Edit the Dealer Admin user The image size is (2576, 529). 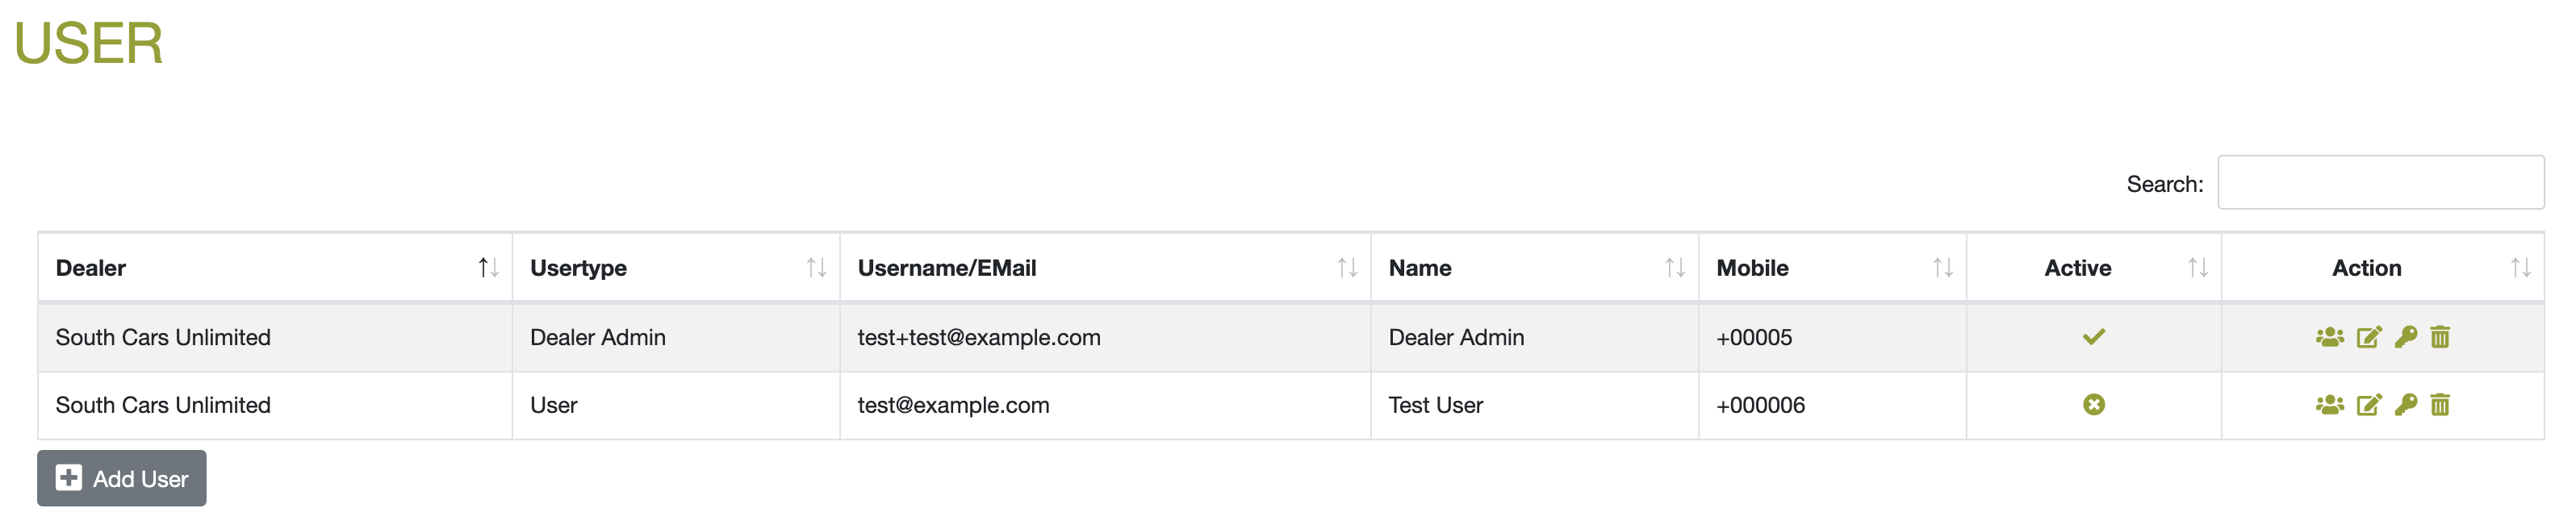2369,337
